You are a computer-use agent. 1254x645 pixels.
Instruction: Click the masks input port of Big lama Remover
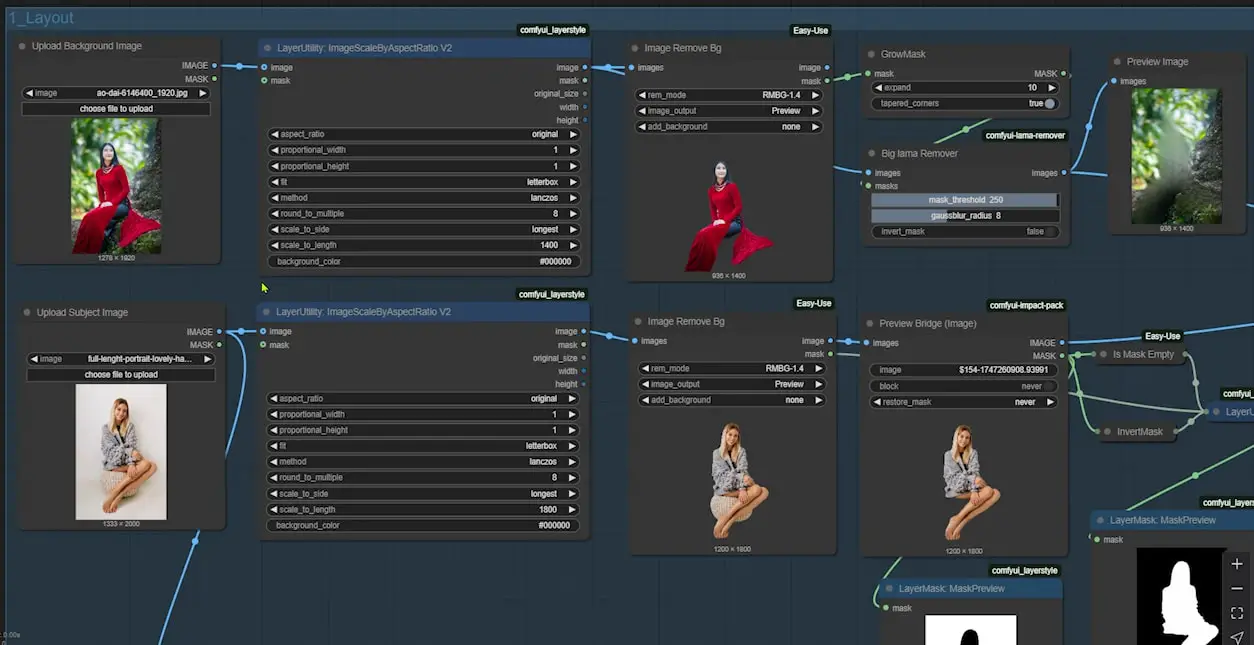(x=868, y=186)
